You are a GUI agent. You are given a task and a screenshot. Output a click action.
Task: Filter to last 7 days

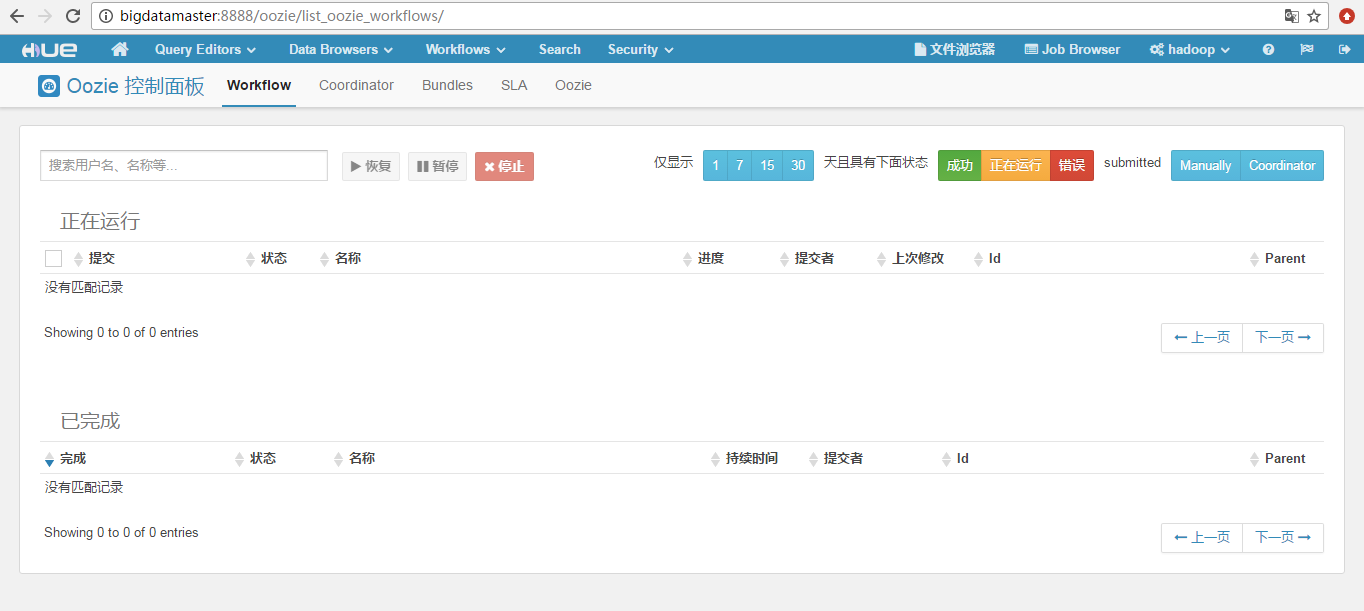739,165
